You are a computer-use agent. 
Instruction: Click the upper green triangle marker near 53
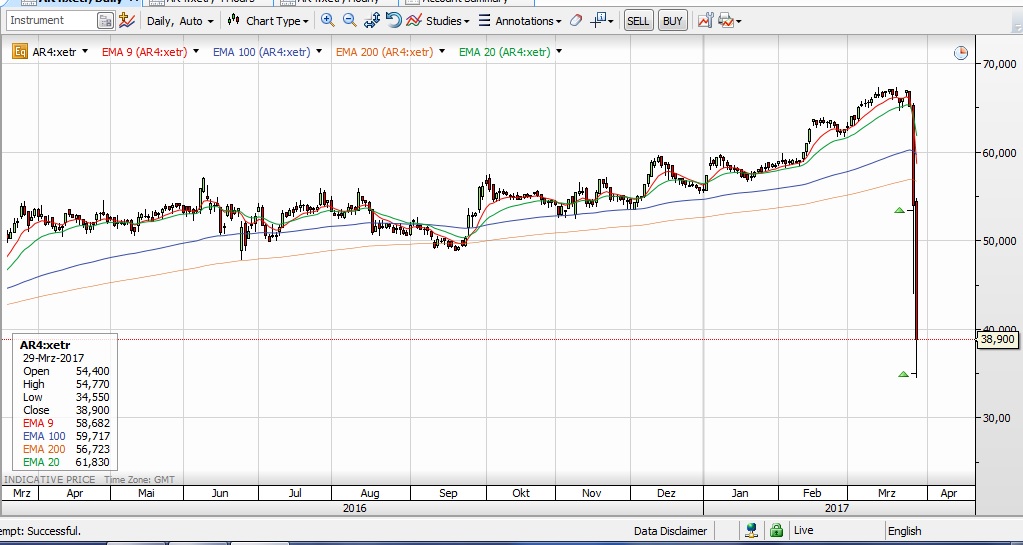point(900,210)
